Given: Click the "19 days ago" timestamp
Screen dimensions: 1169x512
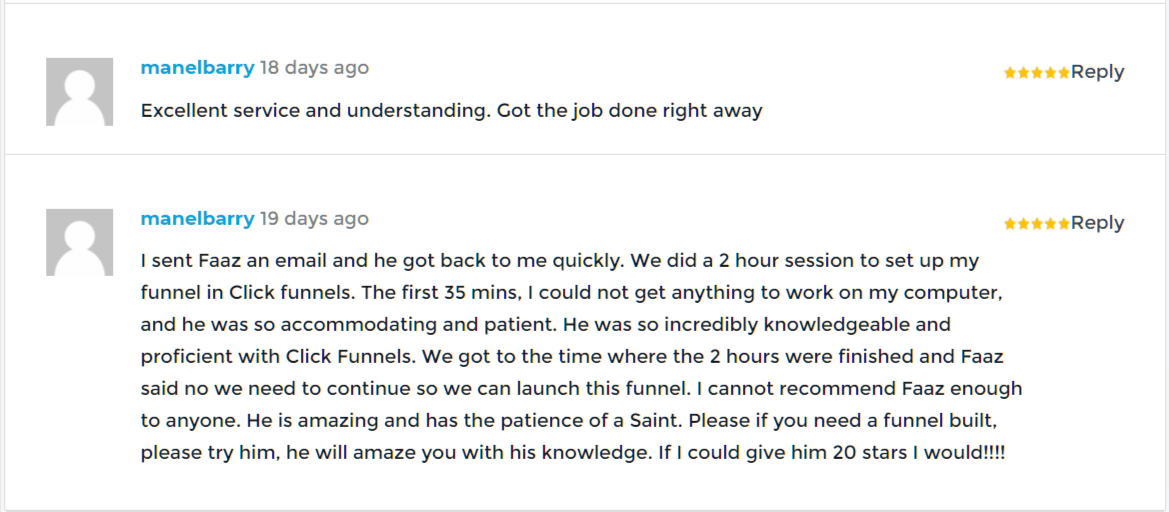Looking at the screenshot, I should pos(314,219).
